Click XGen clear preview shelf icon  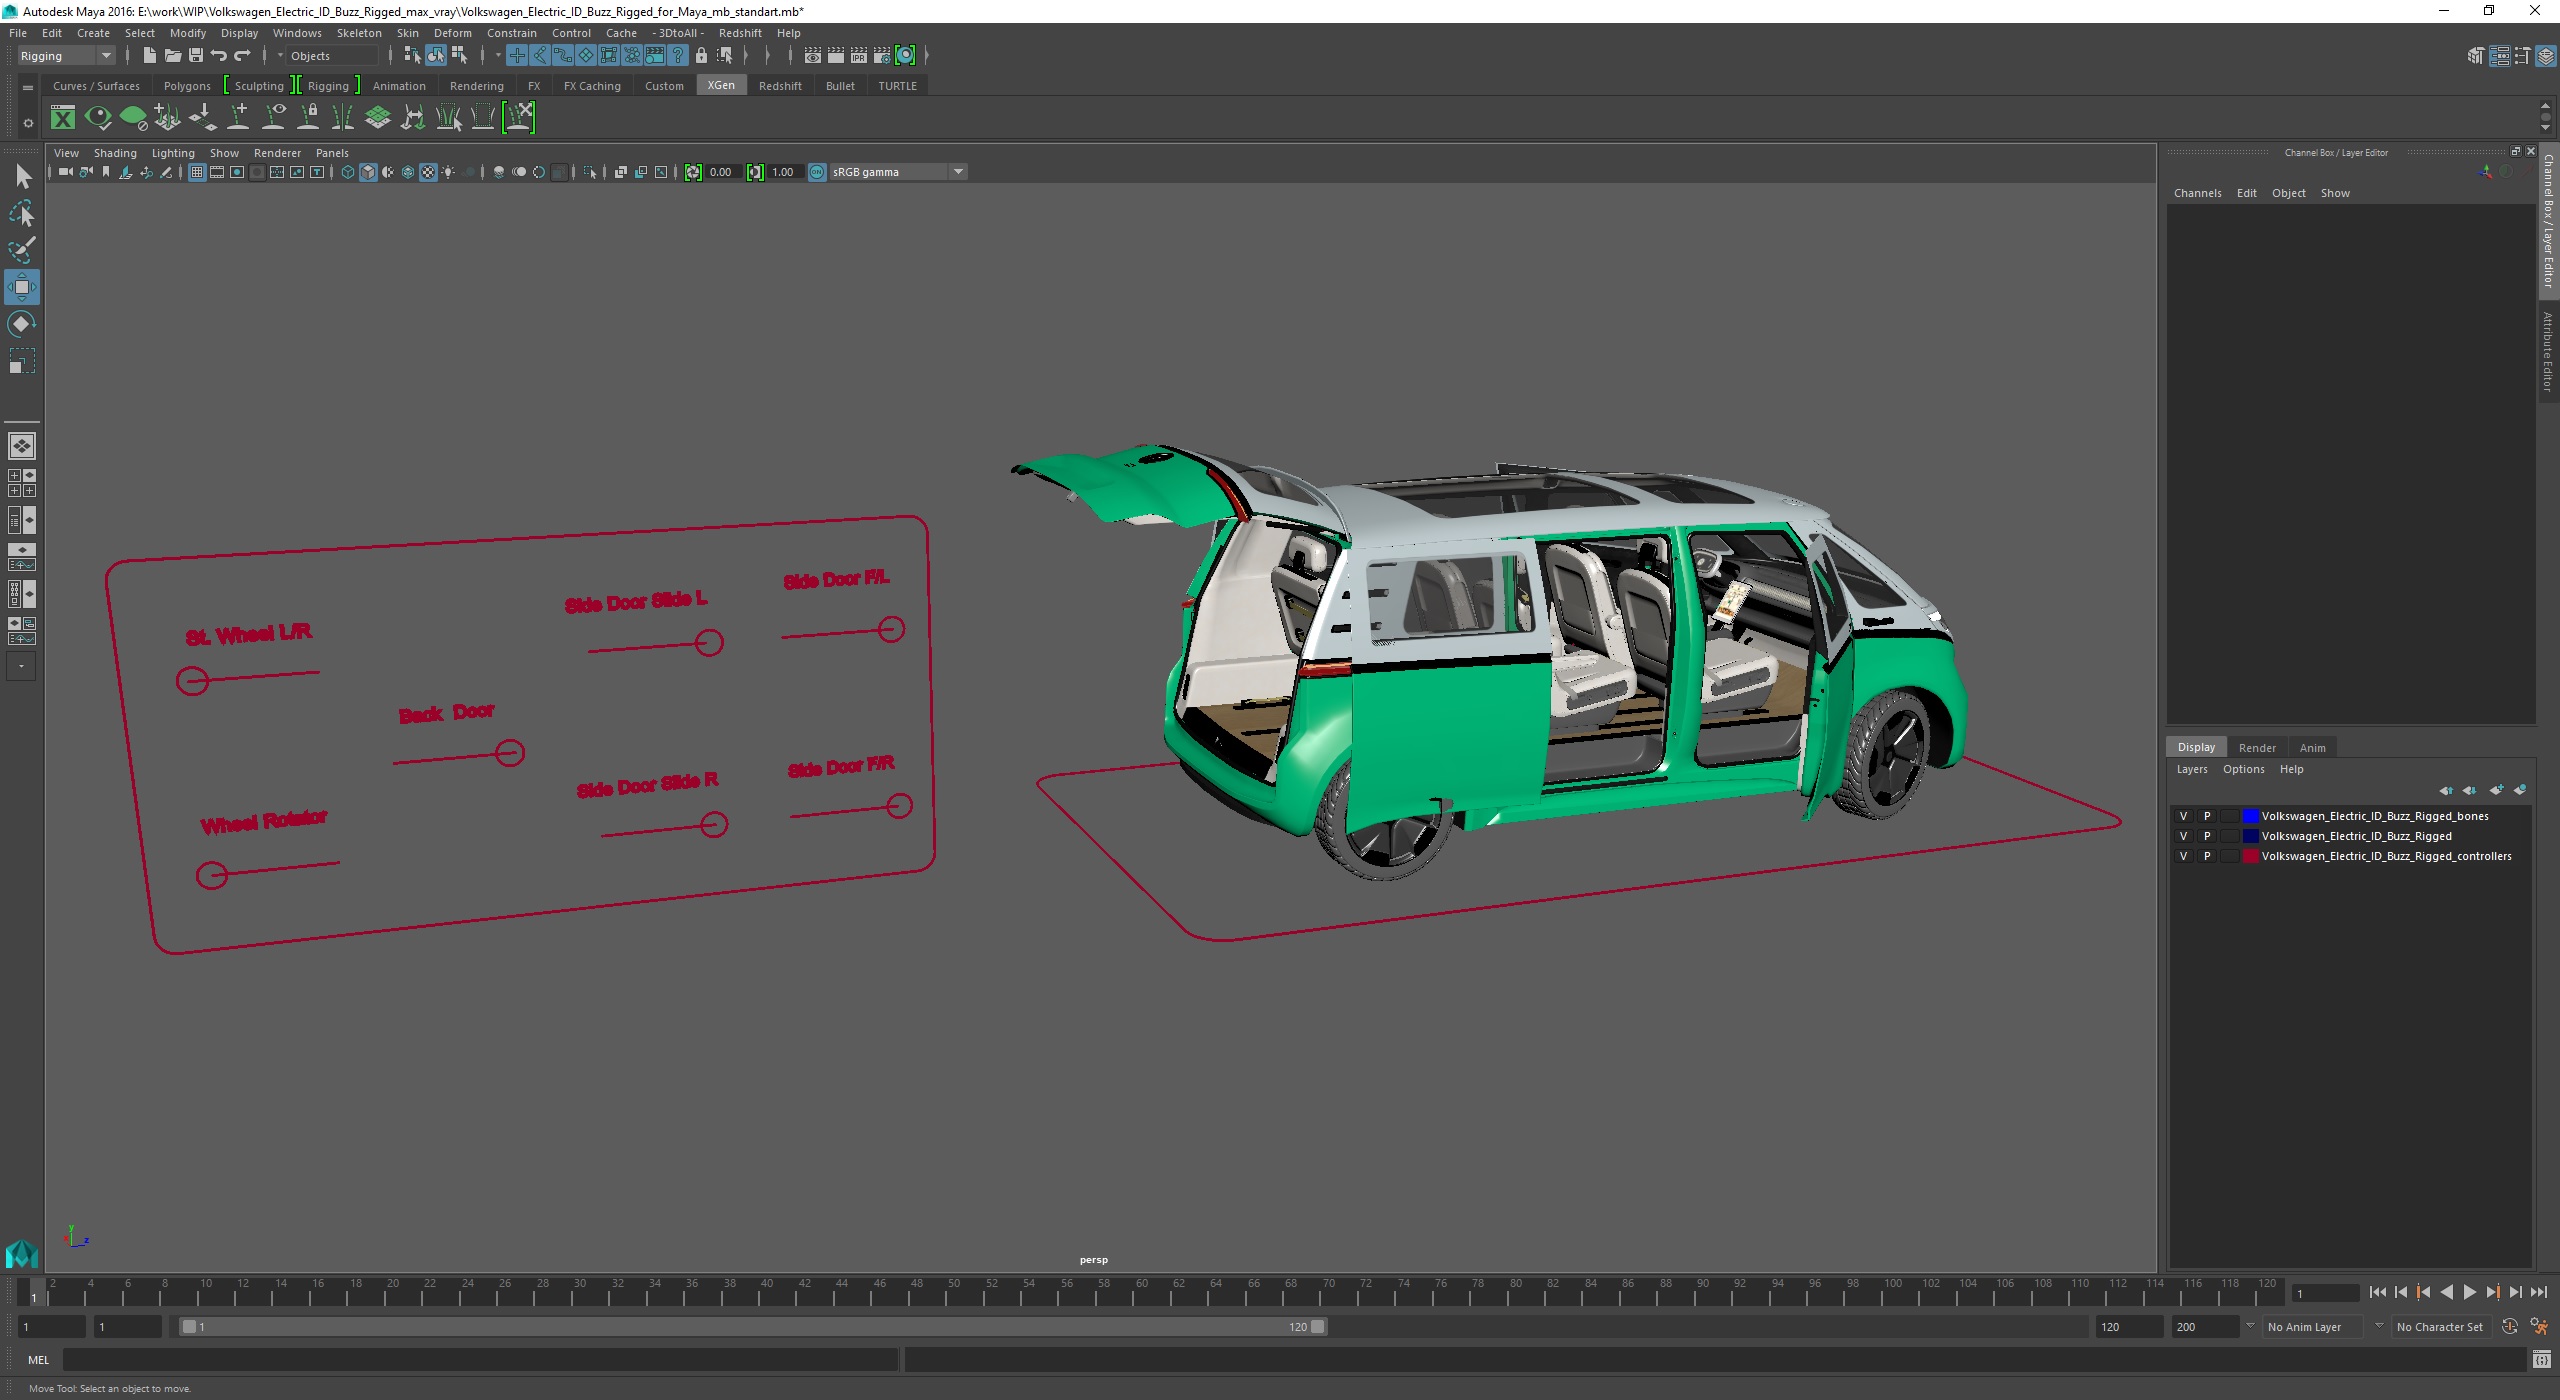coord(133,118)
